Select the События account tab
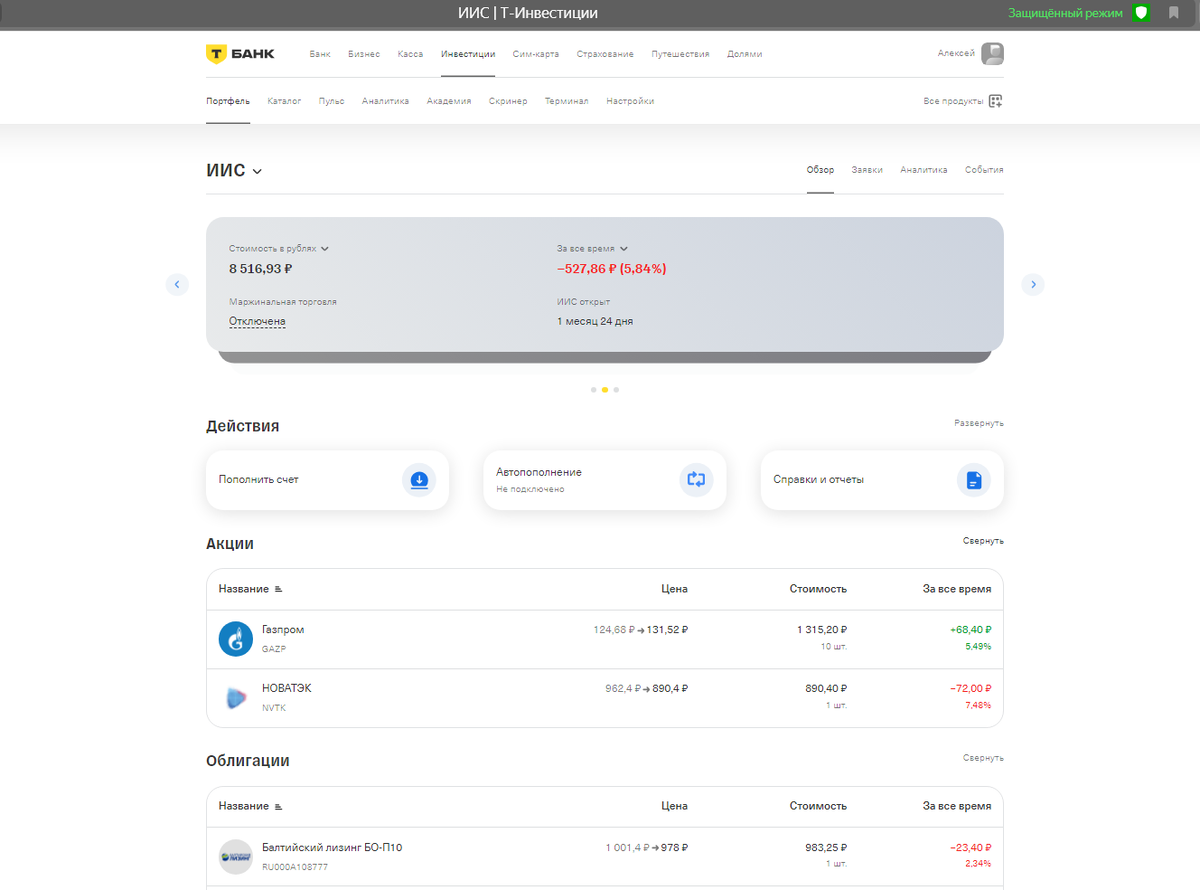Viewport: 1200px width, 890px height. (984, 170)
